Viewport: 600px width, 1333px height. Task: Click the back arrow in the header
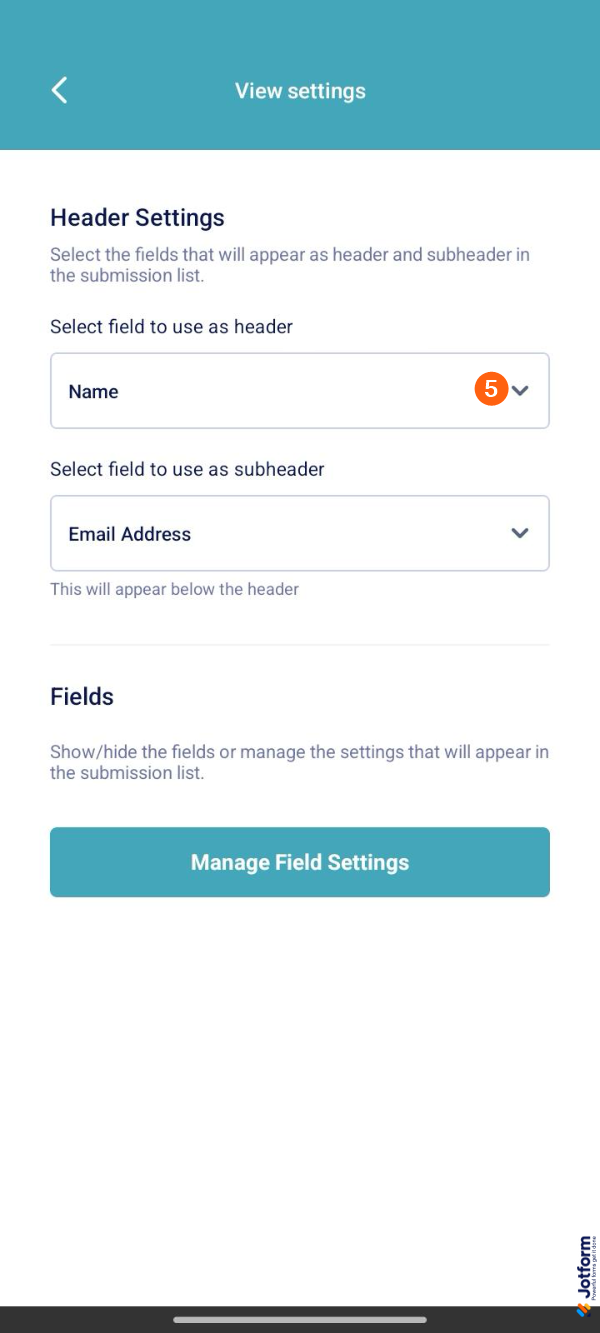58,90
